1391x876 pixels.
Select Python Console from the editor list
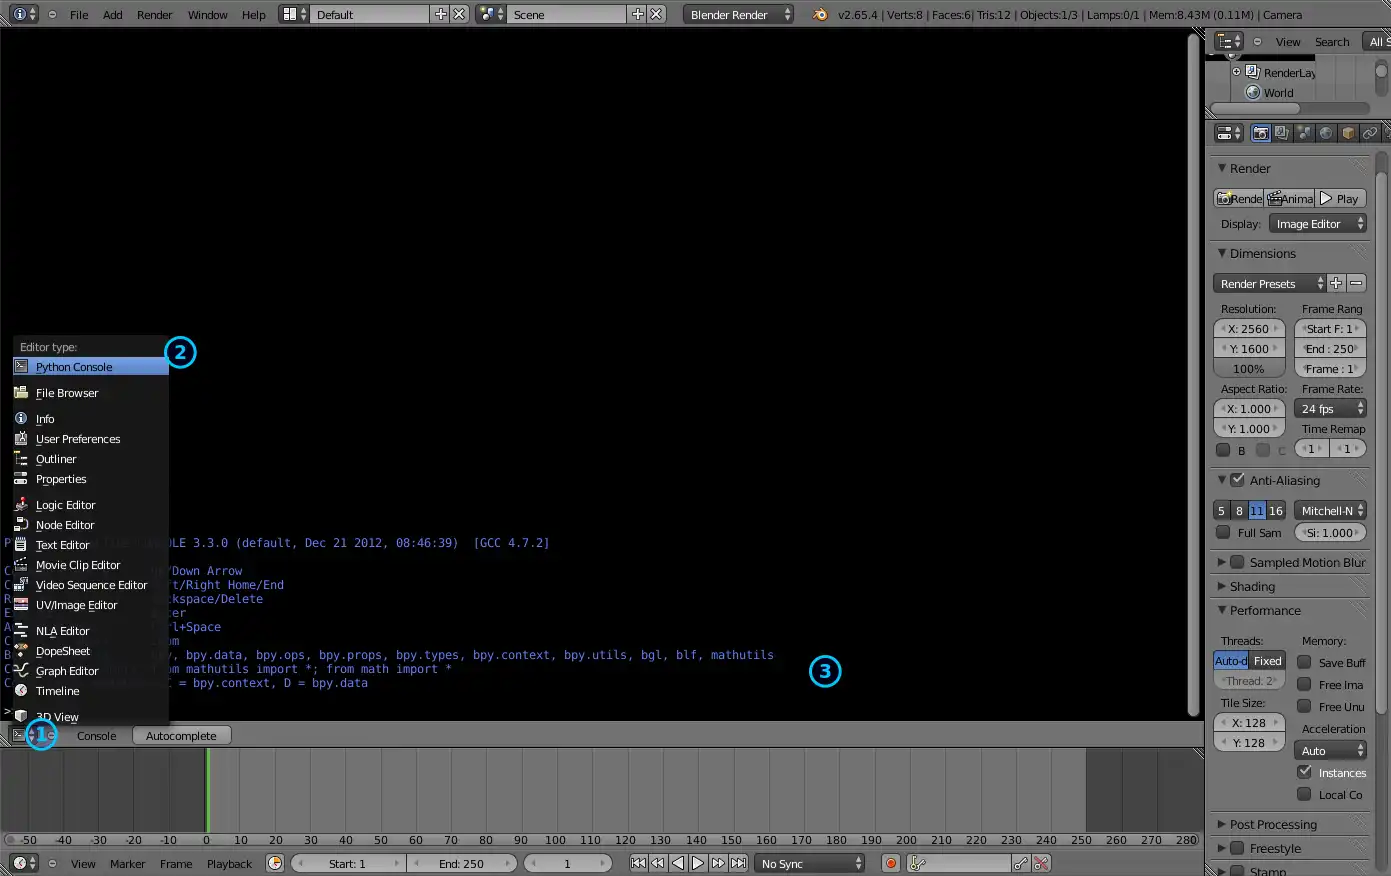[72, 367]
